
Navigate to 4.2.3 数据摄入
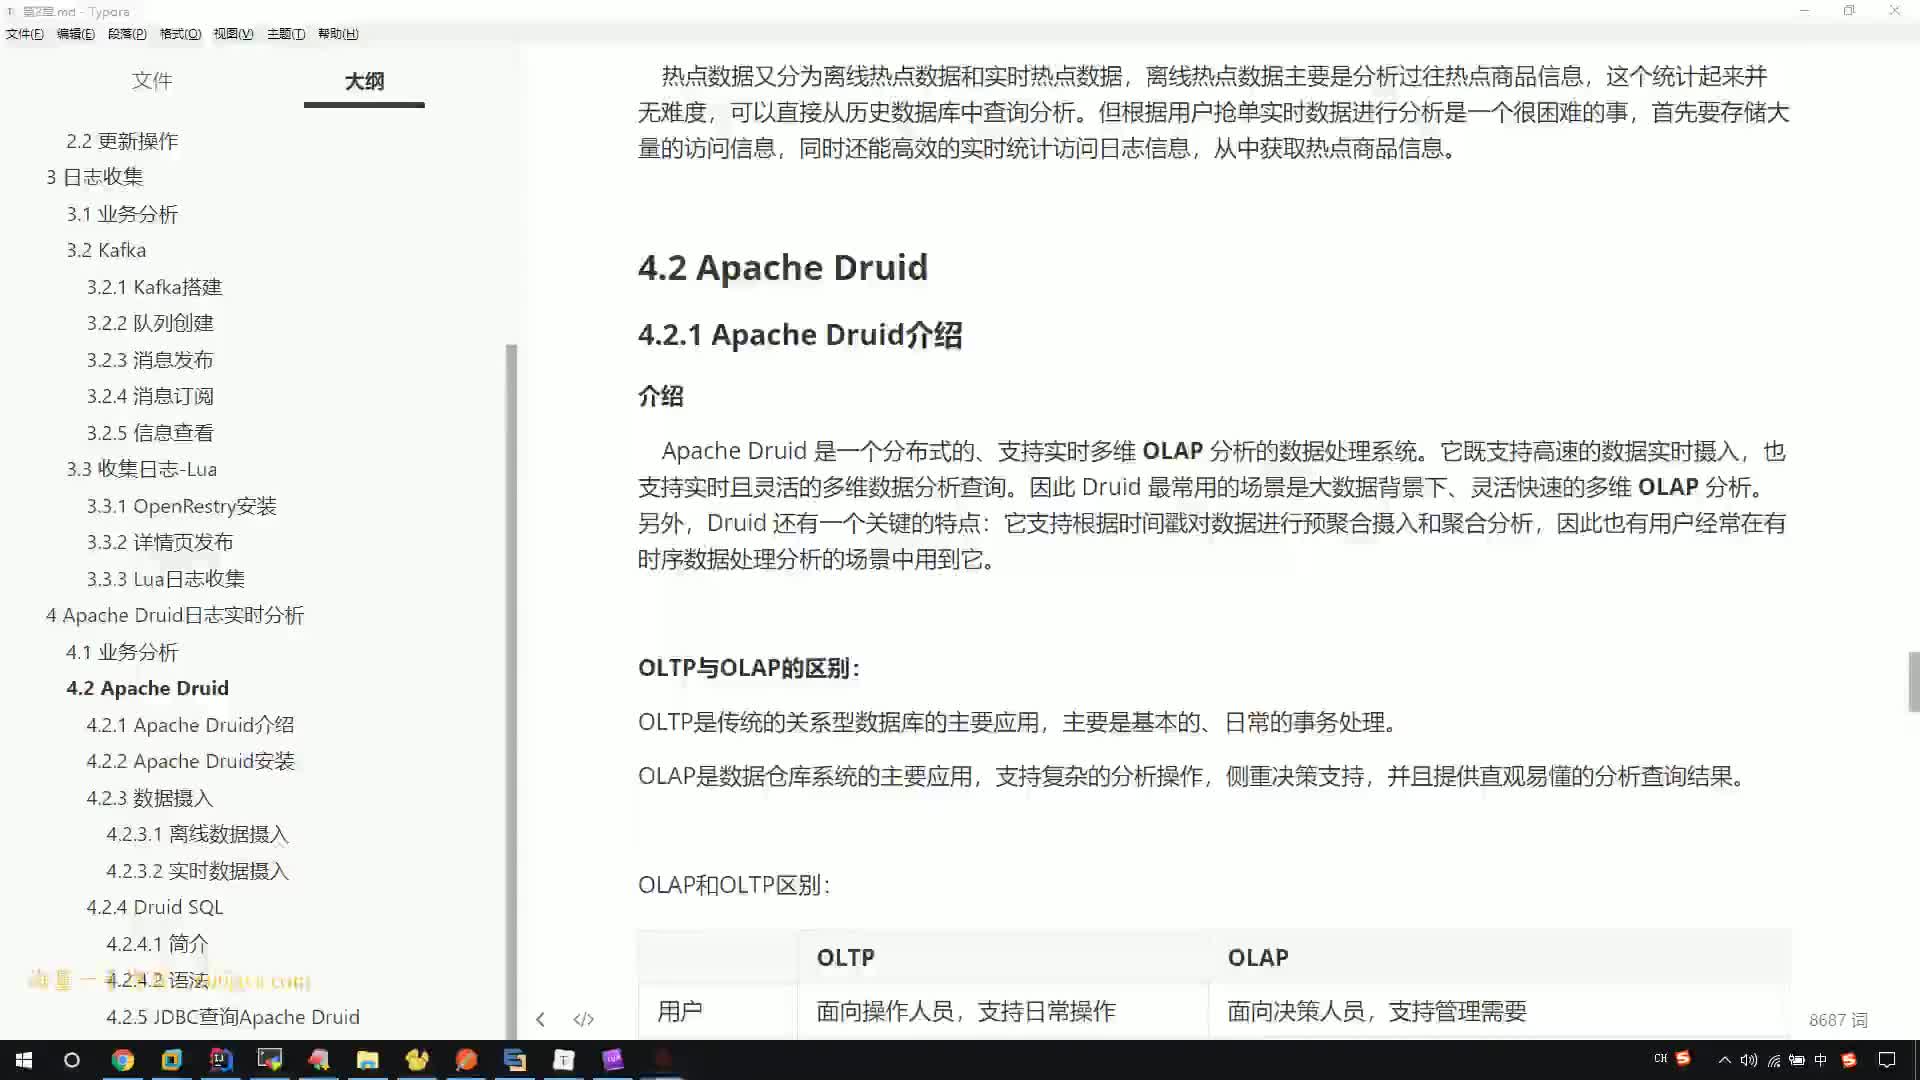[x=150, y=798]
